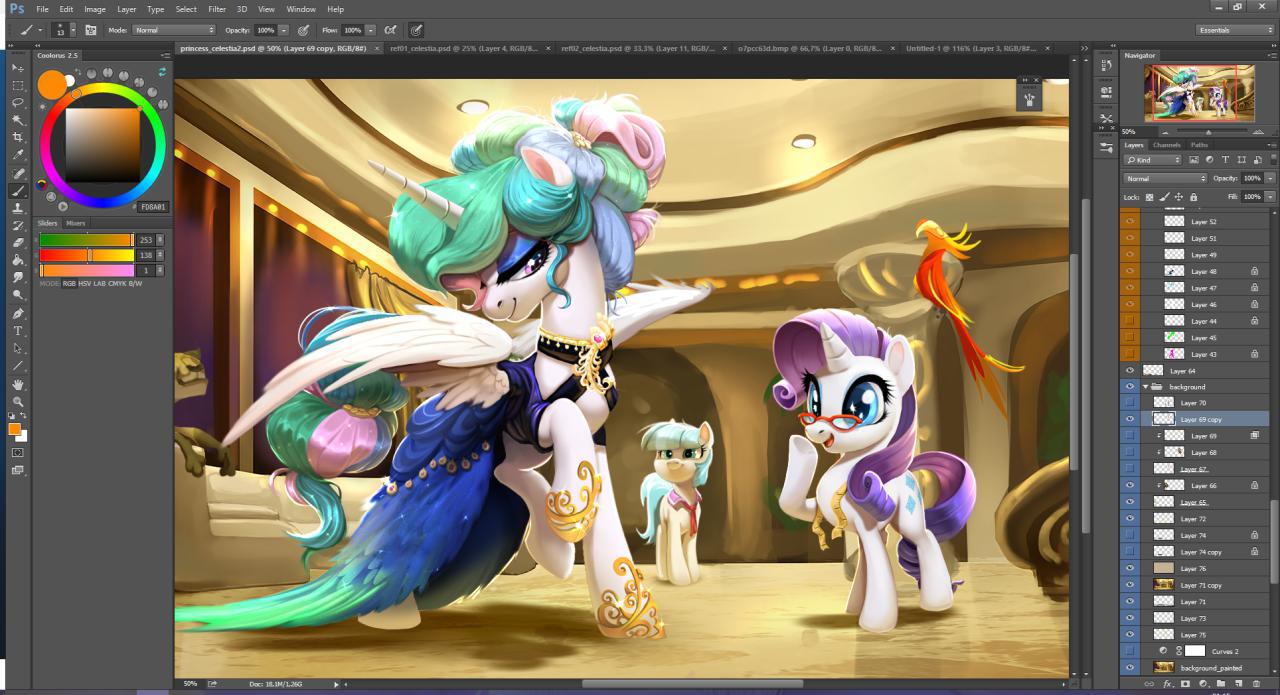Select the Crop tool
This screenshot has width=1280, height=695.
click(18, 137)
